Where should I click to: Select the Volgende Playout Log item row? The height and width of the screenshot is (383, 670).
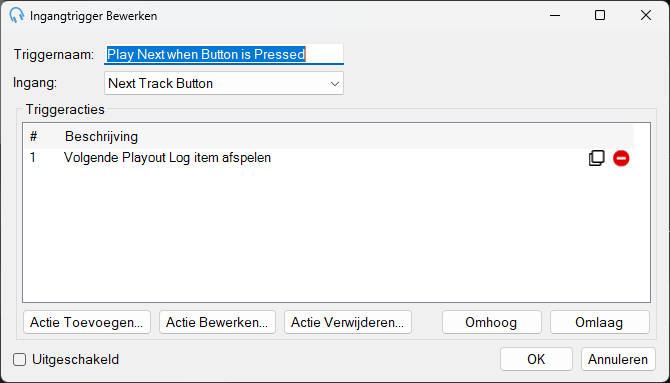tap(329, 158)
